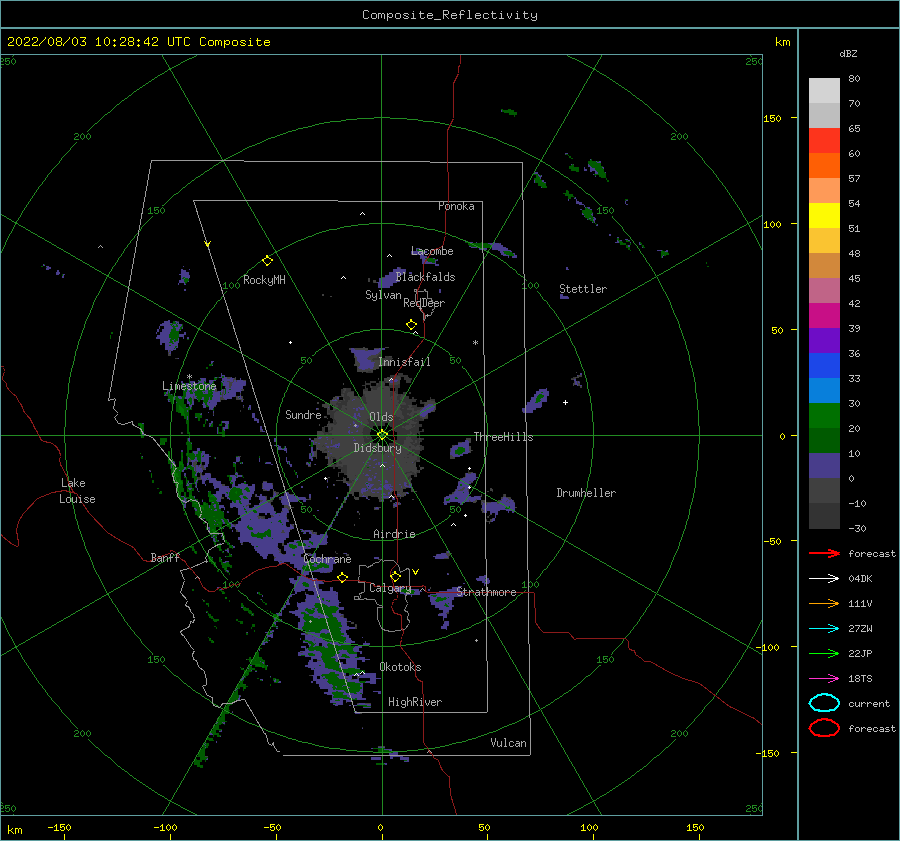The height and width of the screenshot is (841, 900).
Task: Click the purple 10 dBZ color swatch
Action: click(824, 466)
